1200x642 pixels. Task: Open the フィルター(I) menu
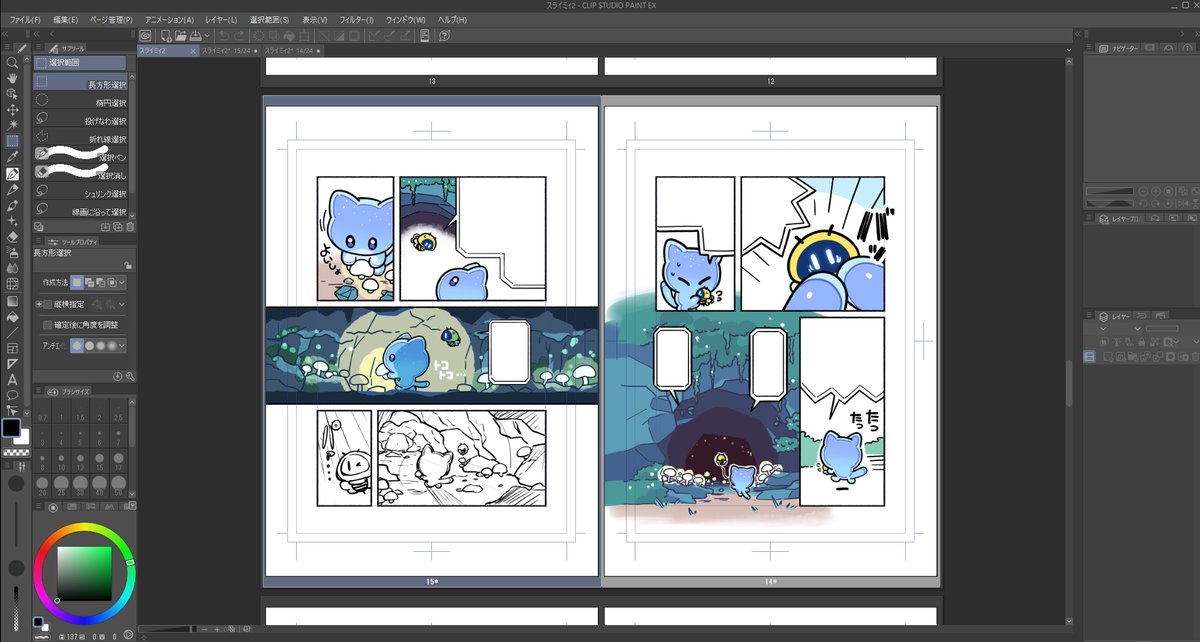click(356, 20)
